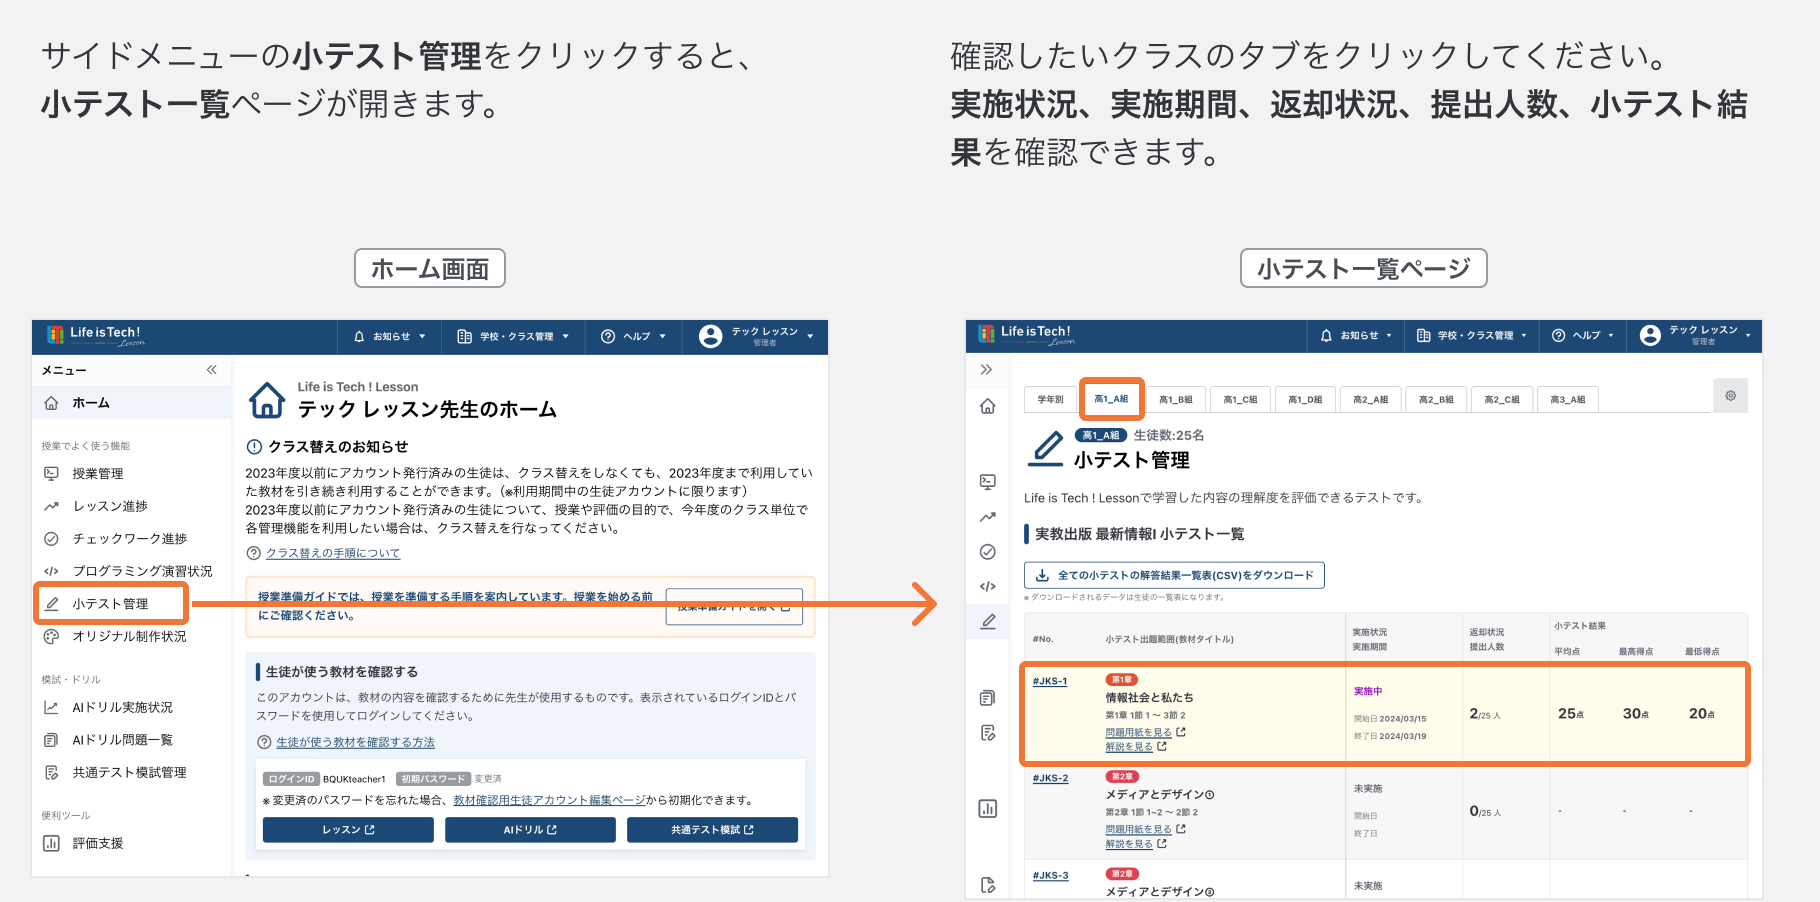Click the 実施中 status in #JKS-1 row

(x=1367, y=691)
